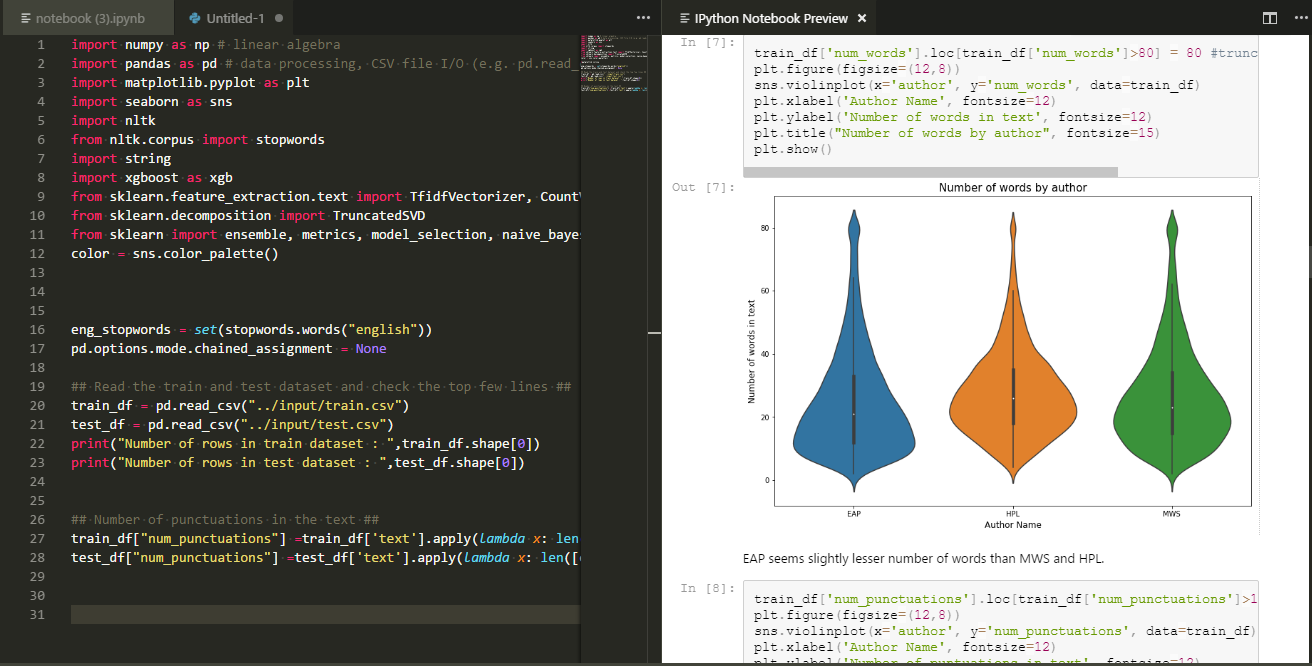Click the document icon on the IPython Notebook Preview tab

[x=683, y=17]
